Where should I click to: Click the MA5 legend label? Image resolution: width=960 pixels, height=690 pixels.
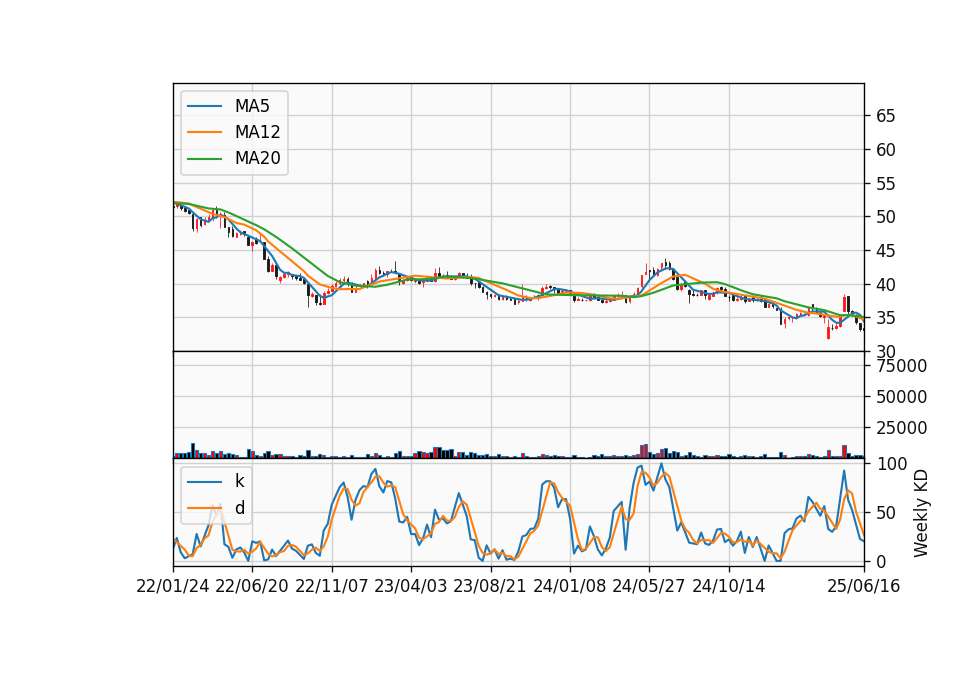pos(252,106)
